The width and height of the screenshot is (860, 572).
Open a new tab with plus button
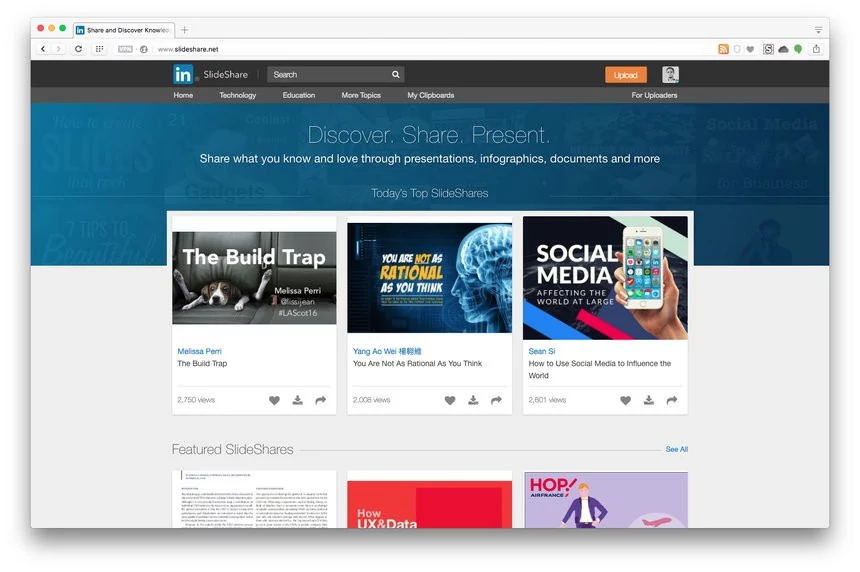[x=185, y=30]
